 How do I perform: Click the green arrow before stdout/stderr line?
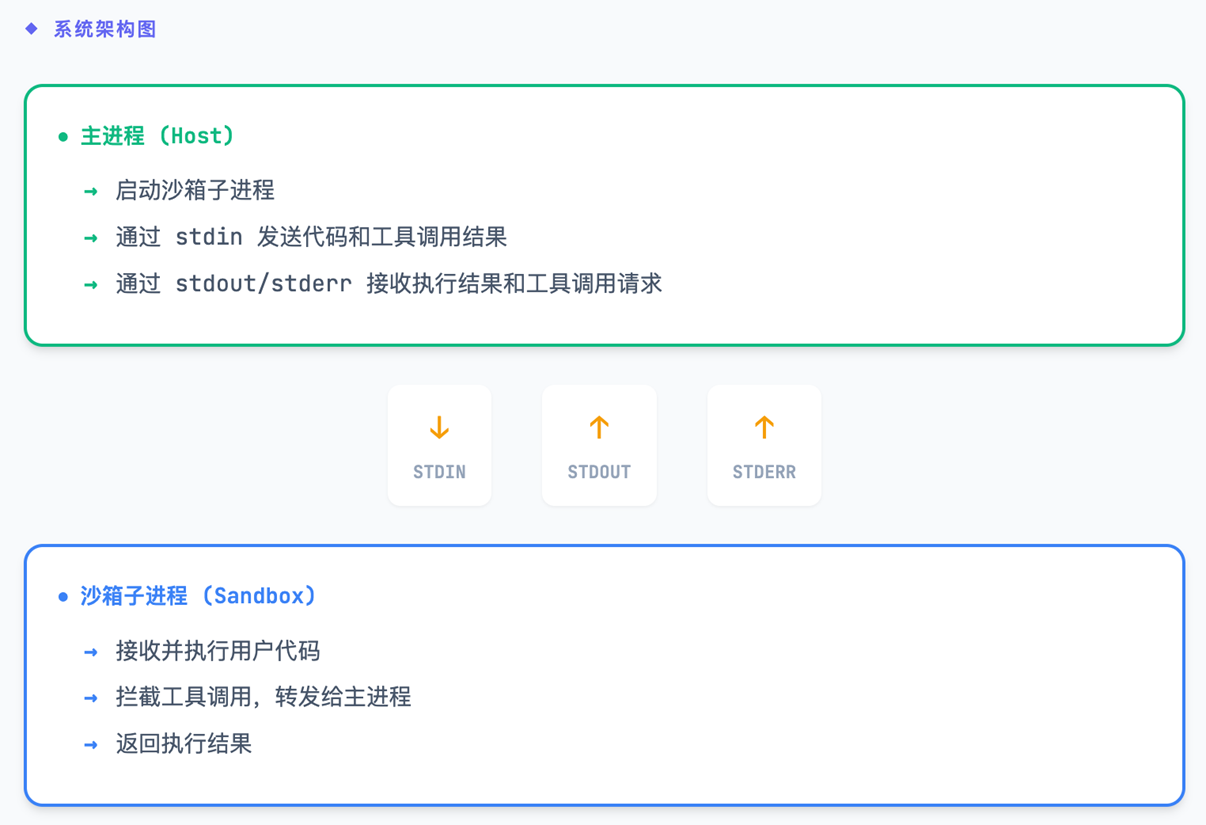(91, 285)
